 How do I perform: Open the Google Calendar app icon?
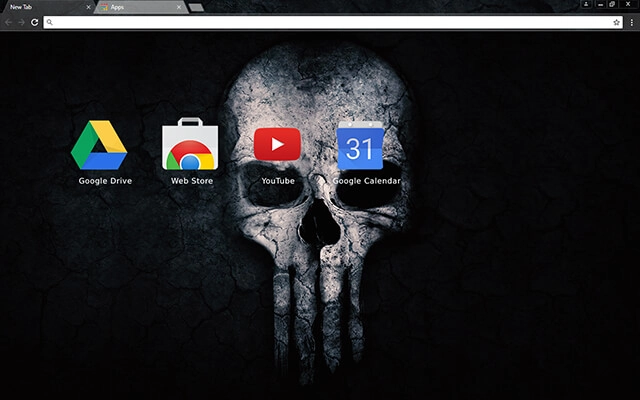(x=360, y=145)
